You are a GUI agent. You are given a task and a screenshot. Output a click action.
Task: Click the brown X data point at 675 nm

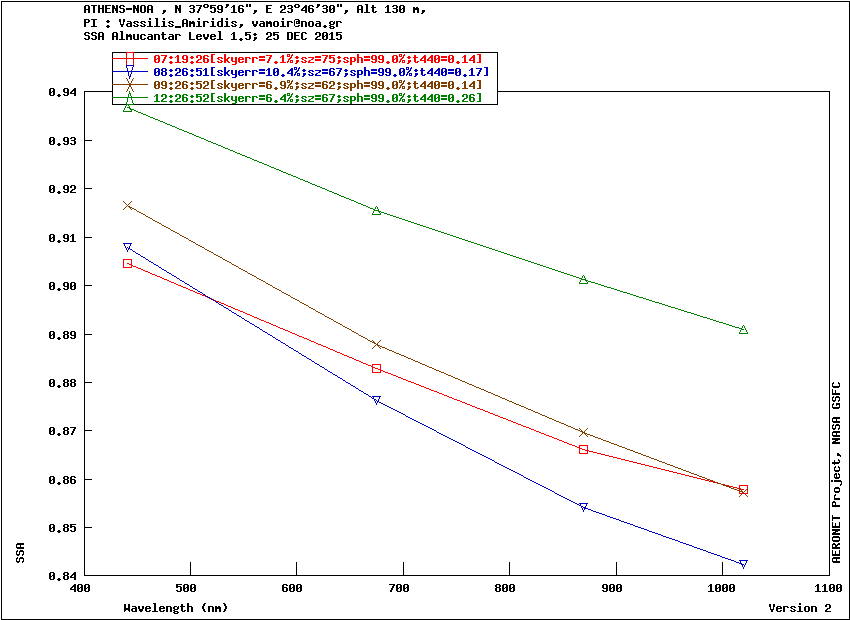(x=377, y=345)
